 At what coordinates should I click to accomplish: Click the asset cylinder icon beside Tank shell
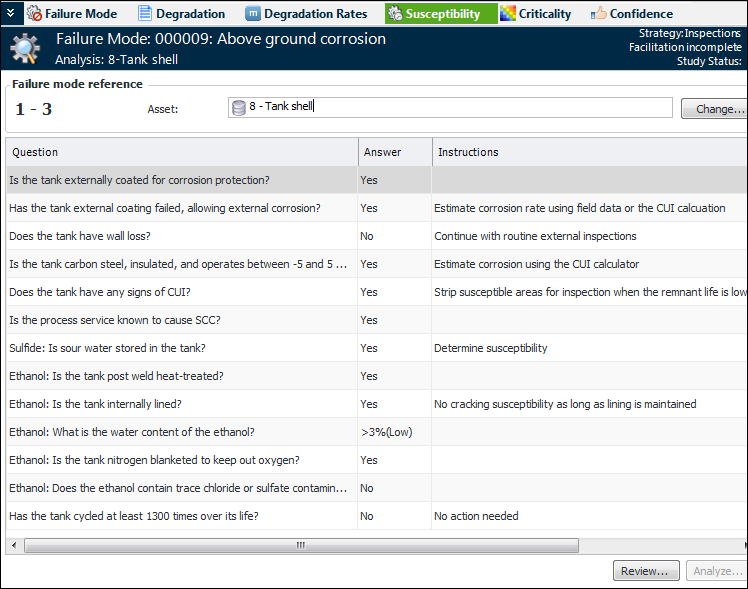(239, 108)
